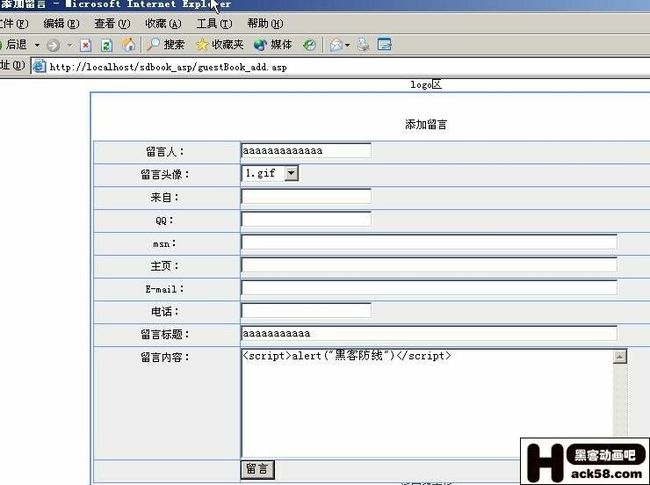The width and height of the screenshot is (650, 485).
Task: Open the Back history dropdown arrow
Action: [x=37, y=45]
